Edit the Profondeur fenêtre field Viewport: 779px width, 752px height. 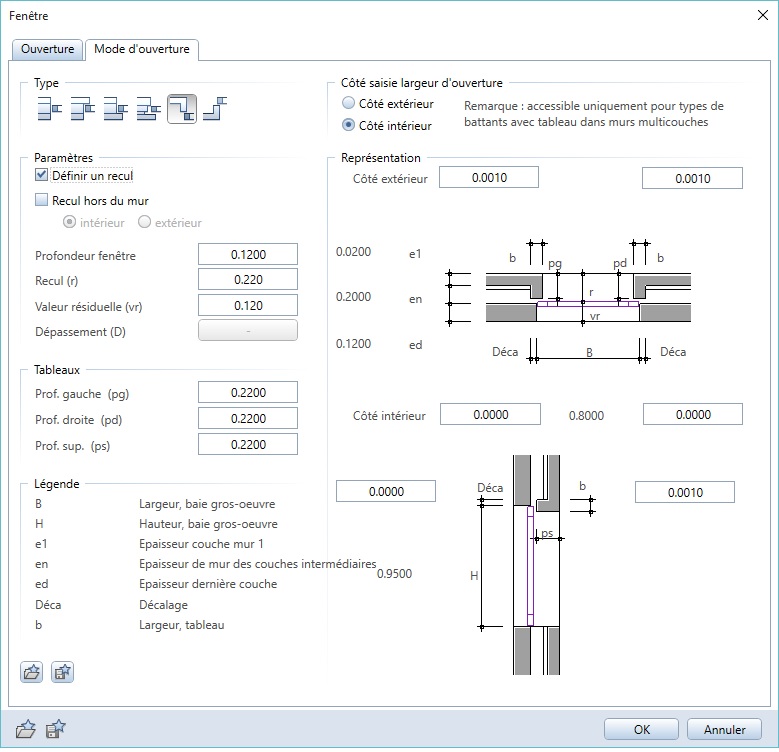click(x=248, y=254)
